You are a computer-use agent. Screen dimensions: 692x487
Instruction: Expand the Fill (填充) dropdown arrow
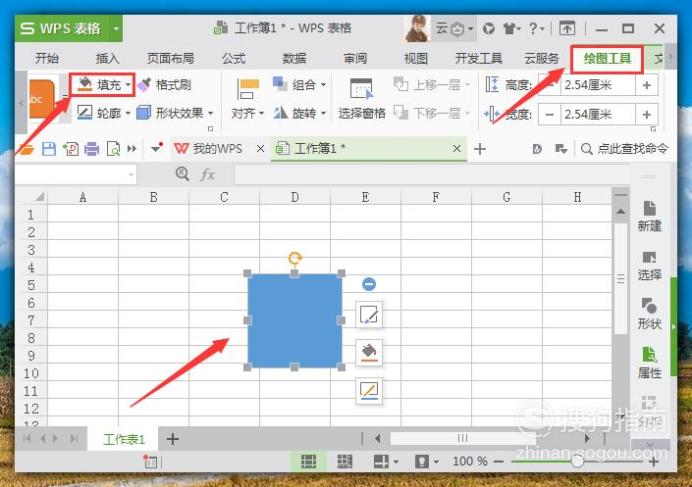pyautogui.click(x=128, y=85)
